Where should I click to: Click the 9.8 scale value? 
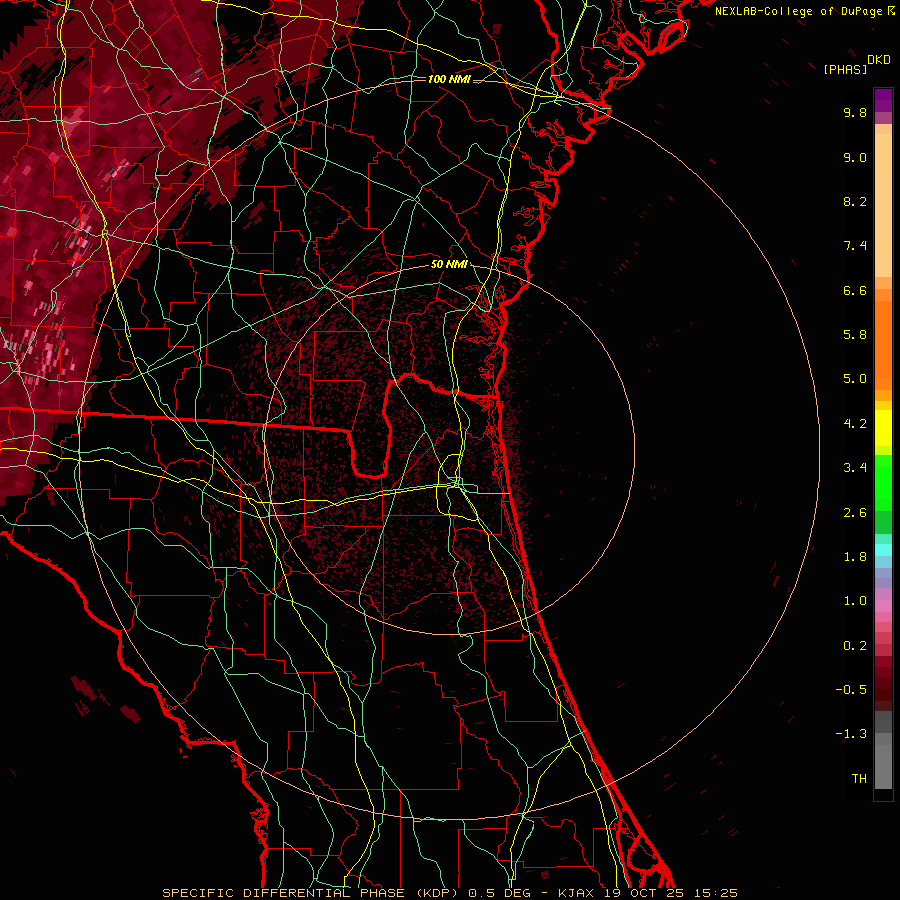[x=855, y=112]
